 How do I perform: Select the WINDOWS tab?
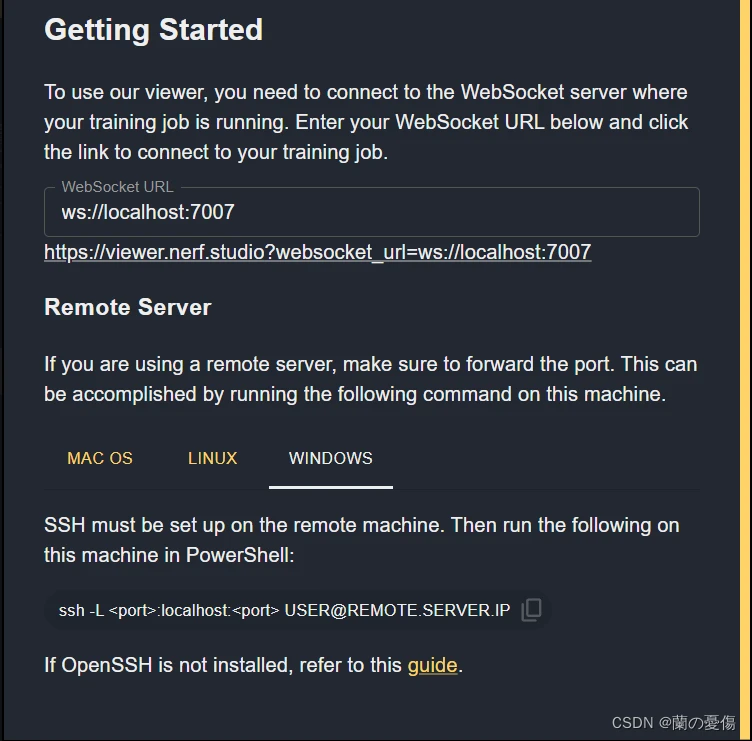click(330, 458)
